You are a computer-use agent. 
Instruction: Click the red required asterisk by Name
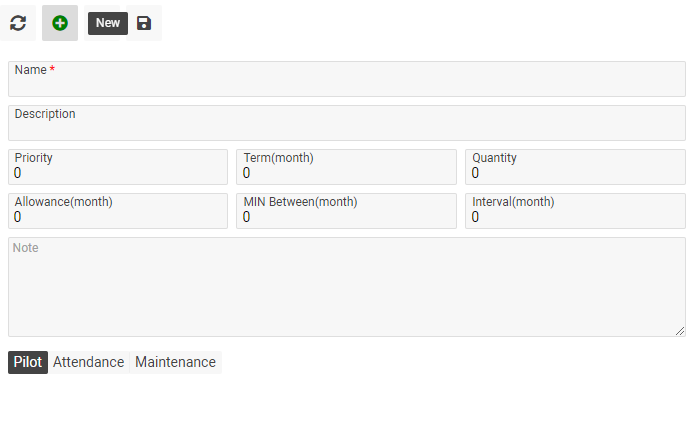(x=52, y=70)
